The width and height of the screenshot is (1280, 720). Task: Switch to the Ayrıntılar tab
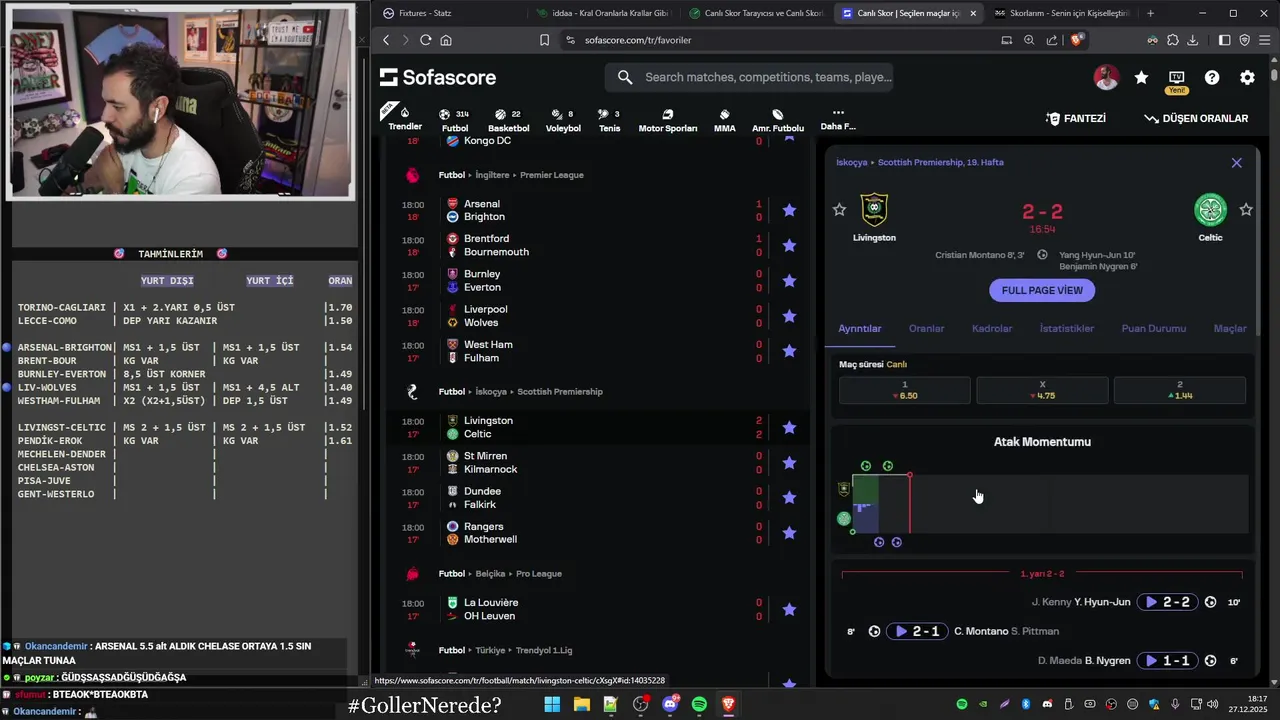point(860,328)
